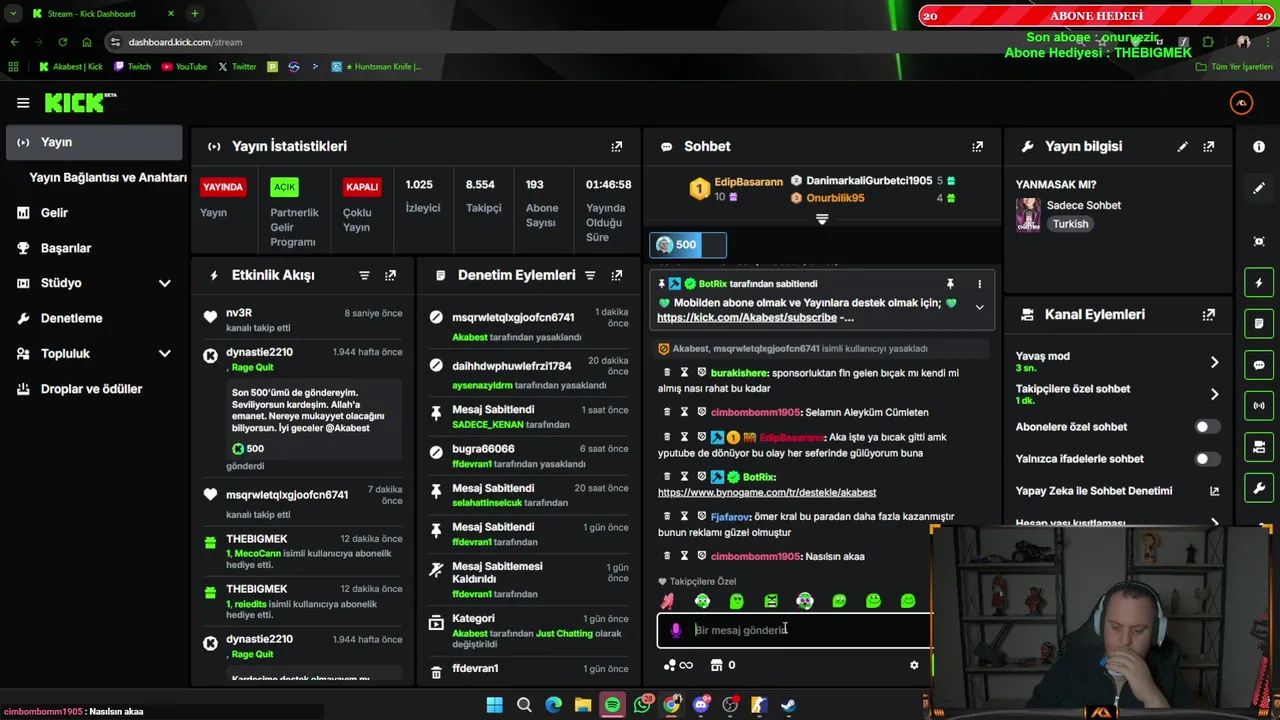Viewport: 1280px width, 720px height.
Task: Open the kick.com/Akabest/subscribe link
Action: (x=746, y=318)
